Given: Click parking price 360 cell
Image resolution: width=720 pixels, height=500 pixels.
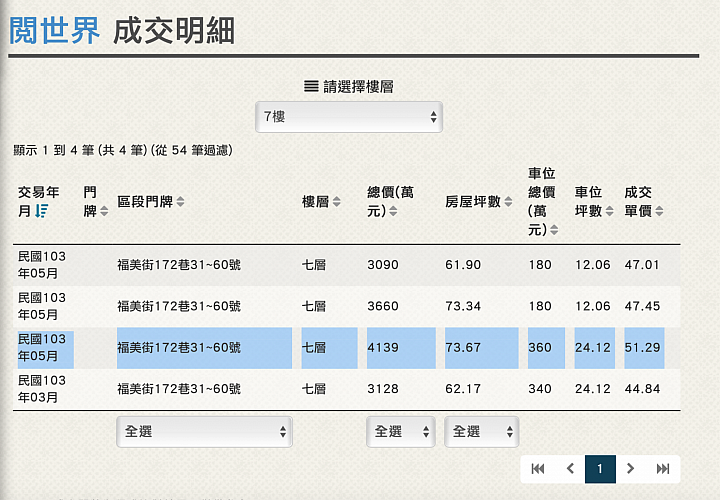Looking at the screenshot, I should [x=540, y=348].
